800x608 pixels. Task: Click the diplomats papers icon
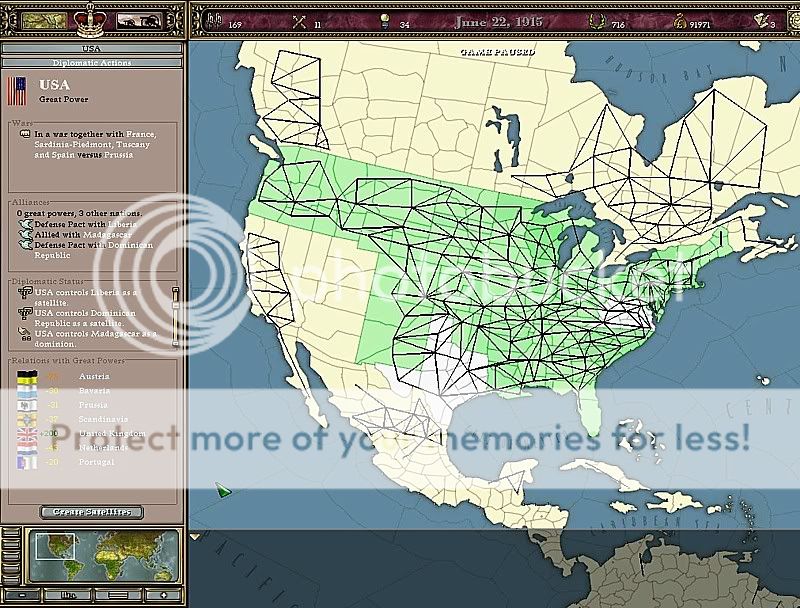761,21
